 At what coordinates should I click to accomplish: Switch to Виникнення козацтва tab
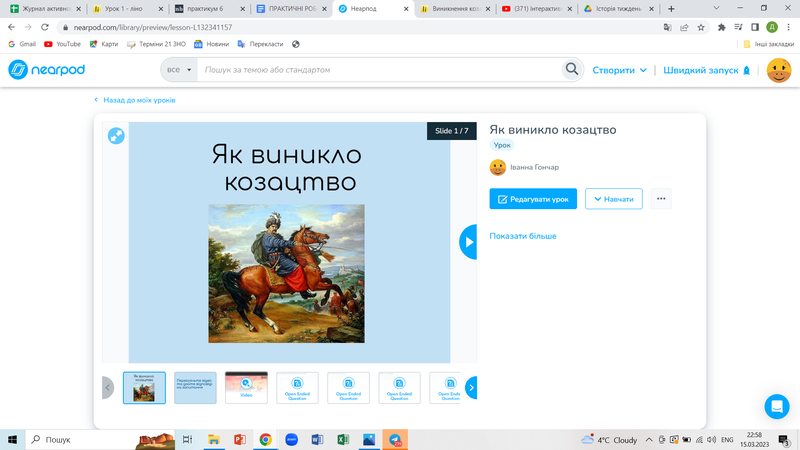coord(455,9)
